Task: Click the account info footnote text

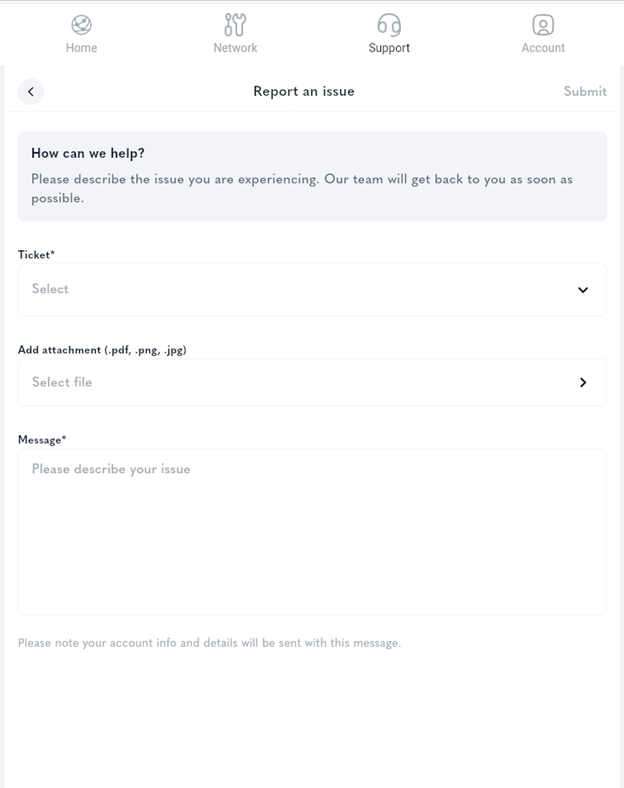Action: (x=209, y=643)
